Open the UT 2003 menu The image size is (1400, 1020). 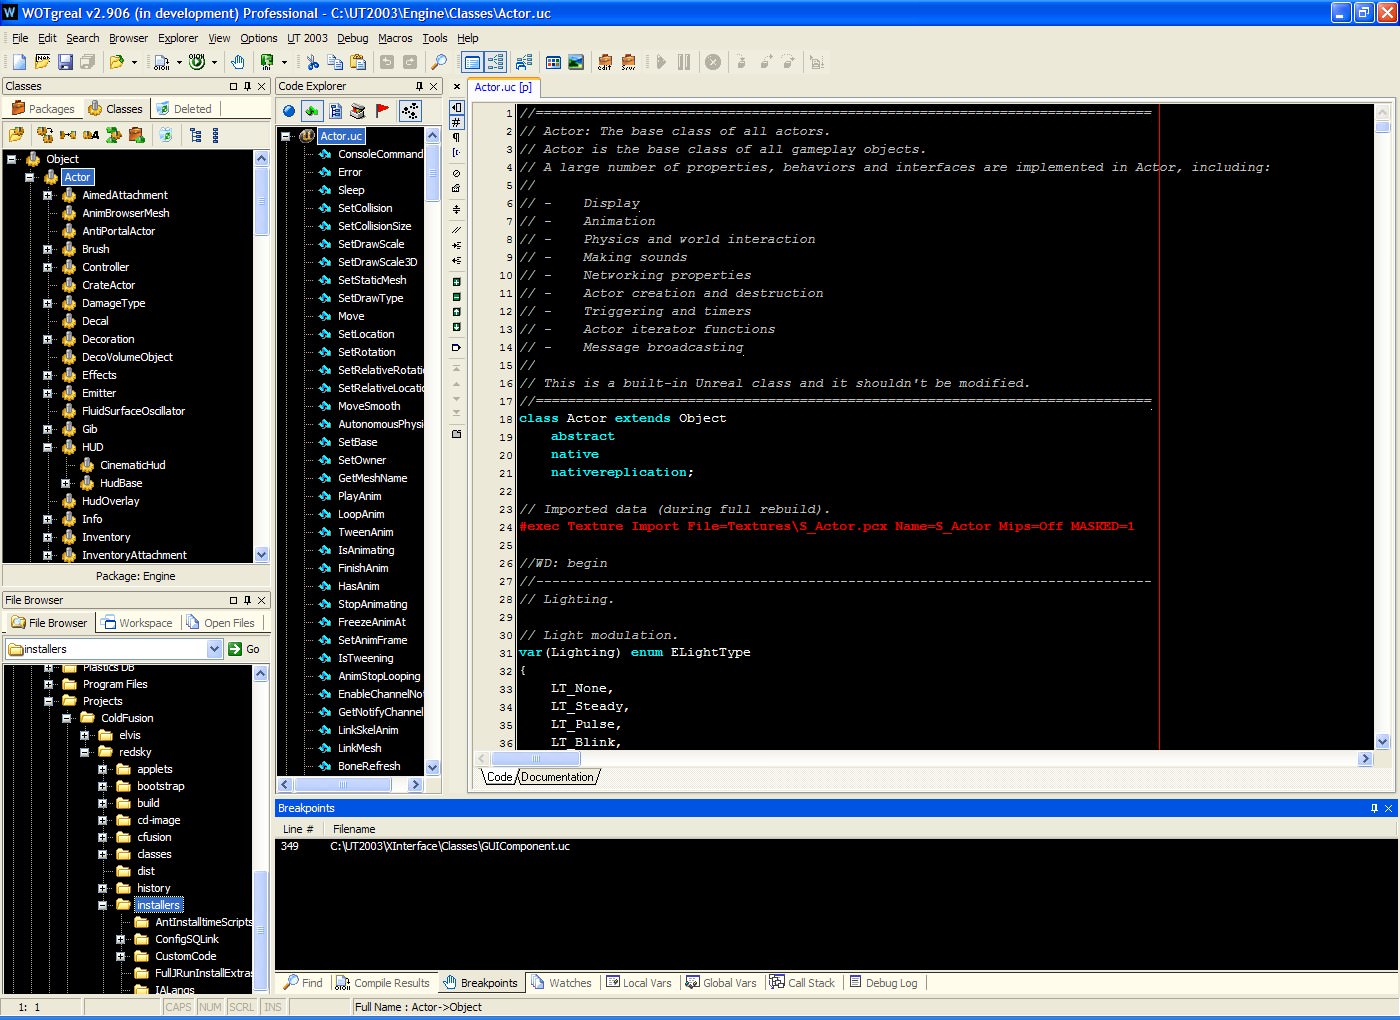pos(307,38)
